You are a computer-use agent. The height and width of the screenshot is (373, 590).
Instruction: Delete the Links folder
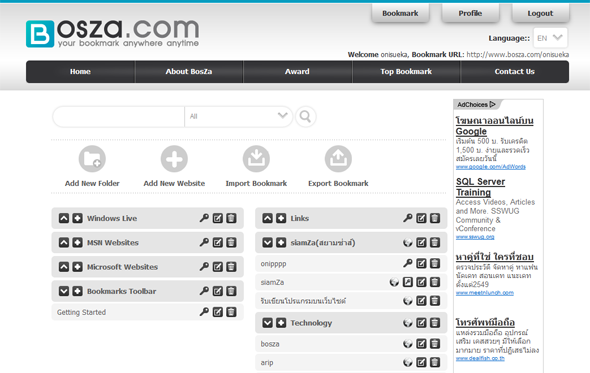click(x=435, y=218)
